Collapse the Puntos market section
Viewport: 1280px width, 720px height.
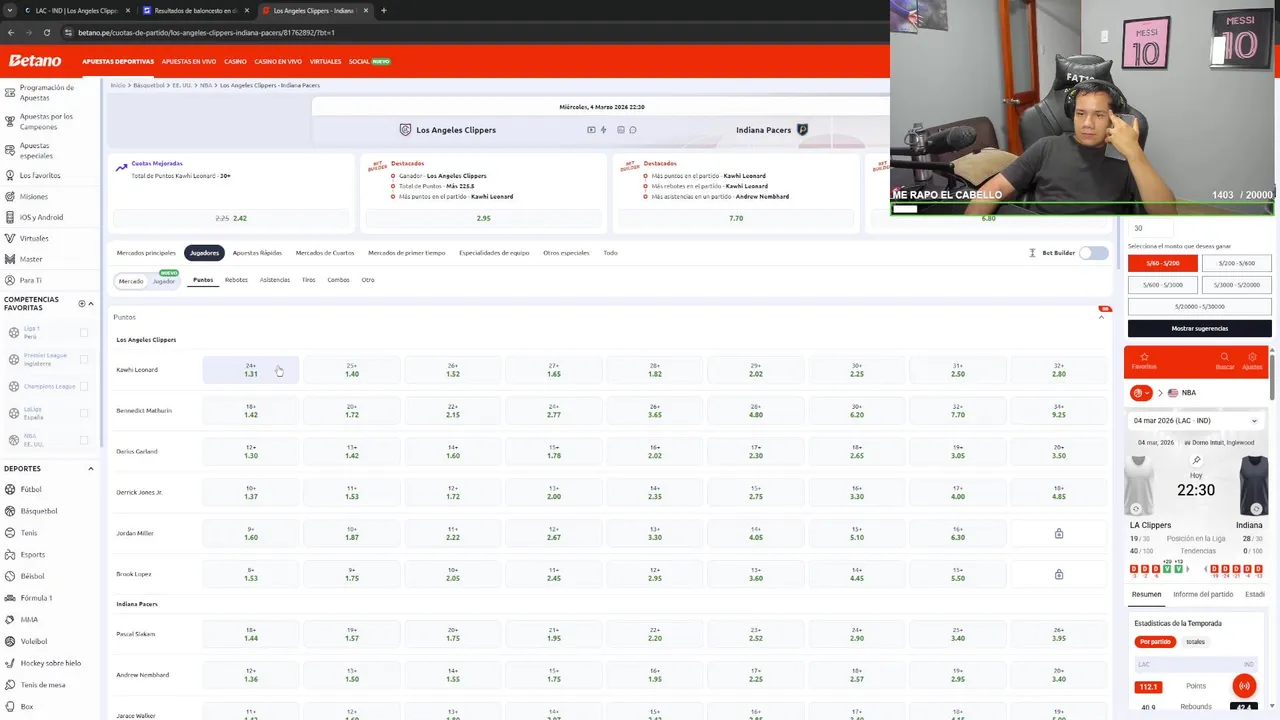1102,317
